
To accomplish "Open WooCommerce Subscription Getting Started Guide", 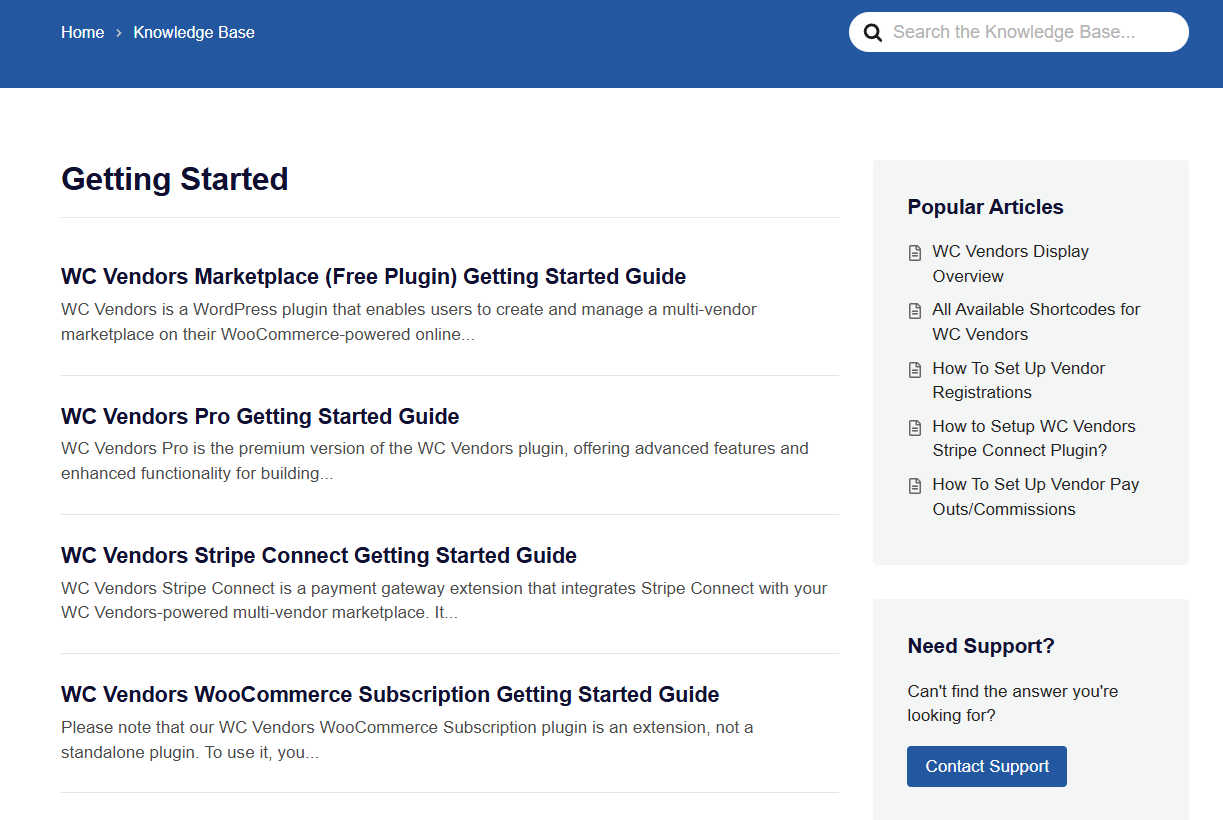I will coord(390,694).
